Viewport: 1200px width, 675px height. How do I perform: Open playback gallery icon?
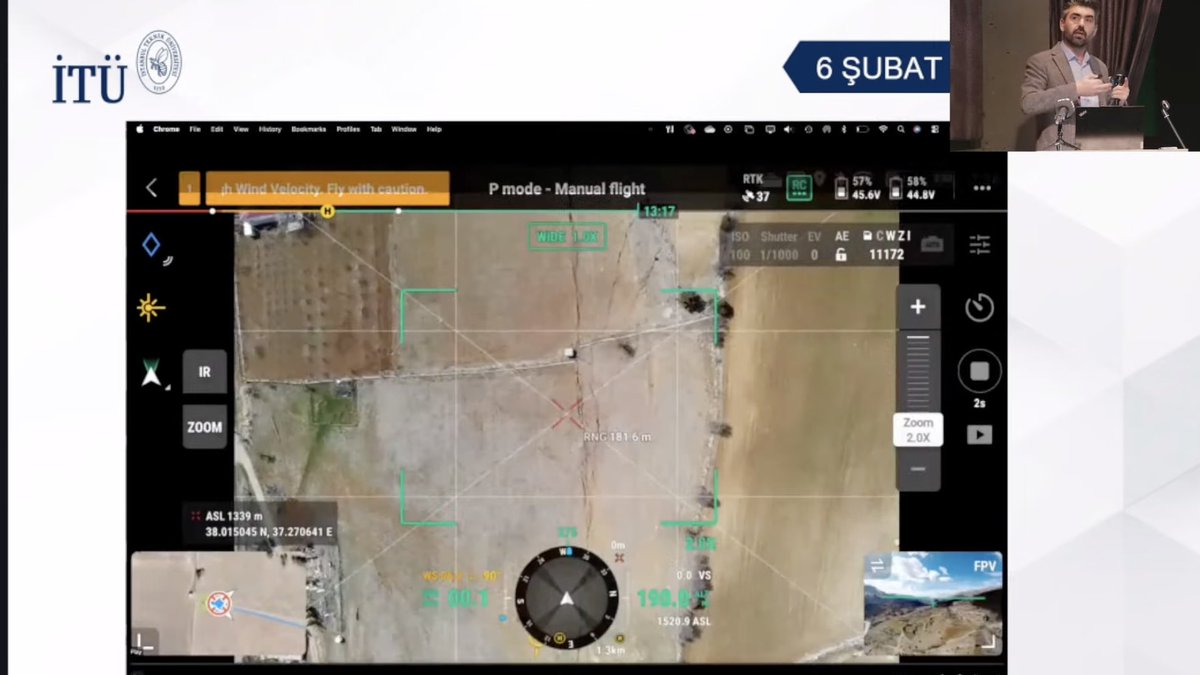pyautogui.click(x=979, y=434)
